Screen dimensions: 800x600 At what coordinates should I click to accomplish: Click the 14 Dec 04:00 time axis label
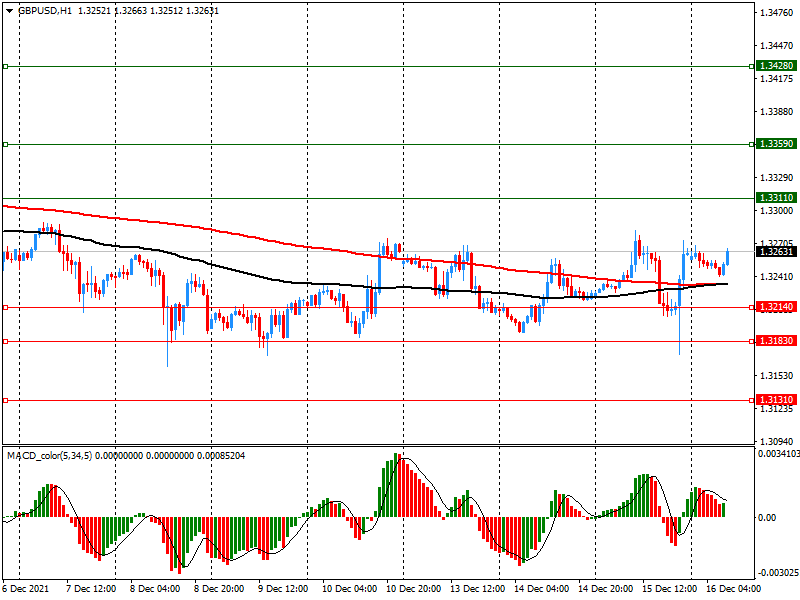coord(541,589)
